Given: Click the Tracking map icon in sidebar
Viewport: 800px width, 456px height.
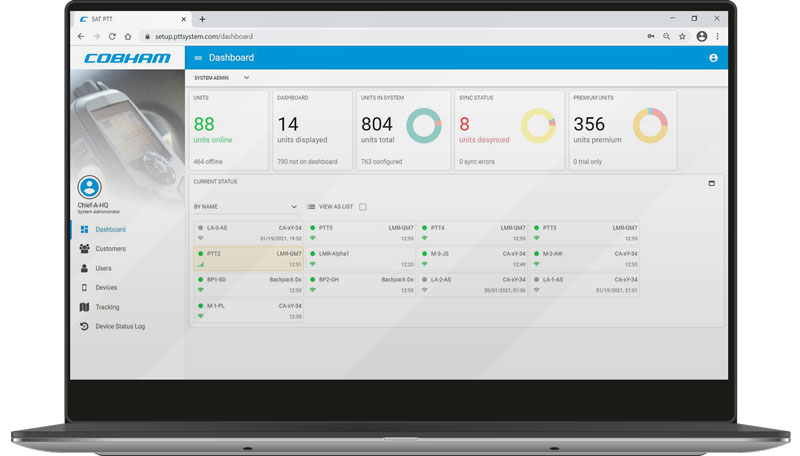Looking at the screenshot, I should 84,307.
